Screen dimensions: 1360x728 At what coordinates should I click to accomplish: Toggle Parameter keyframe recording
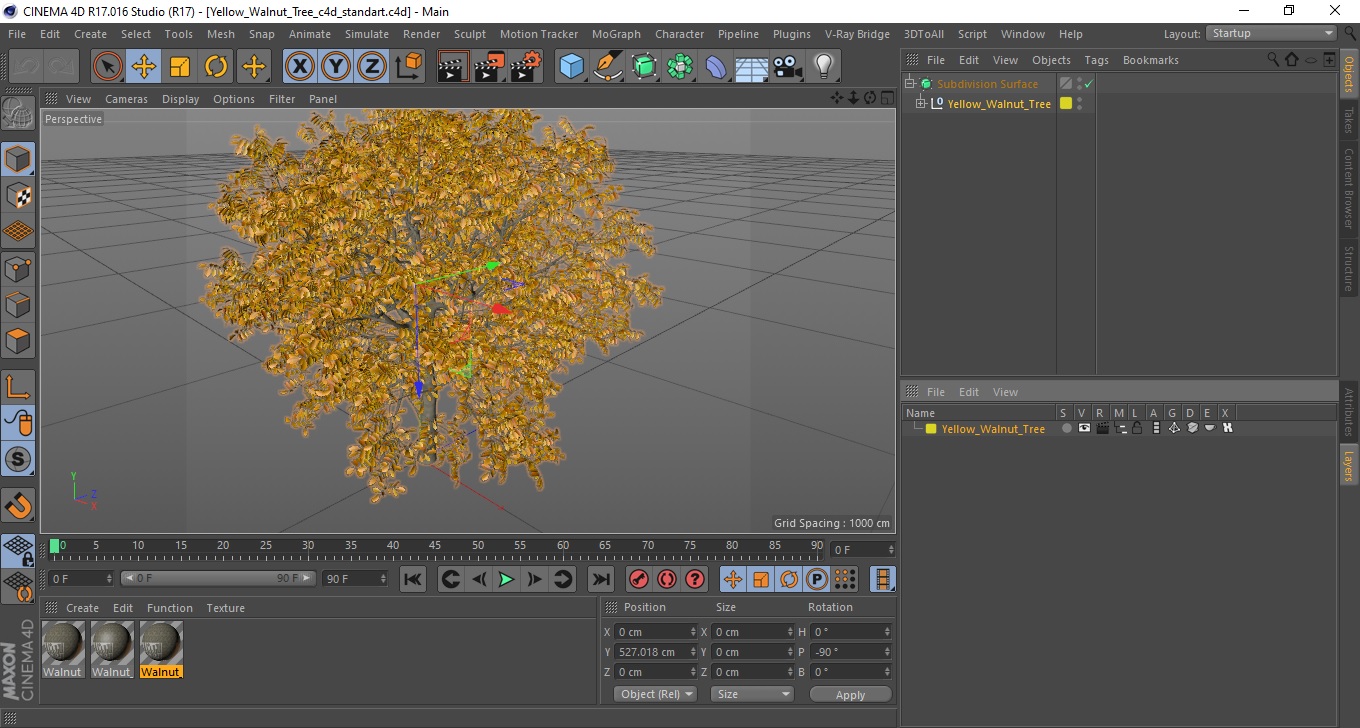pos(817,579)
